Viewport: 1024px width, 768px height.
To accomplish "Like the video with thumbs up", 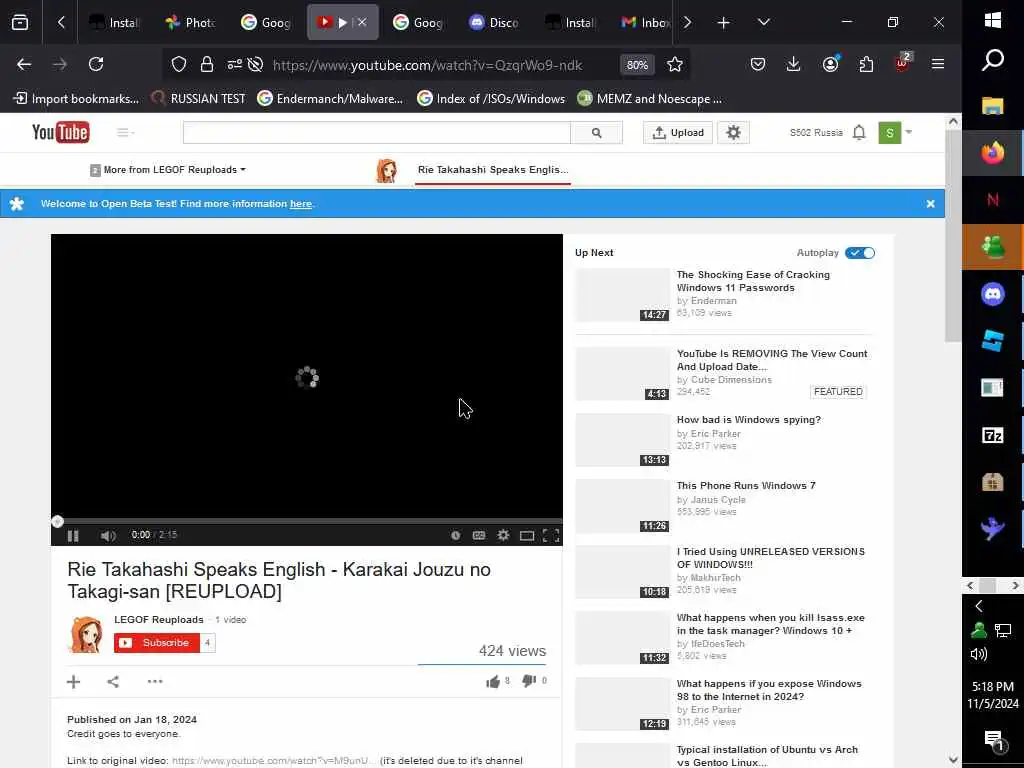I will 493,681.
